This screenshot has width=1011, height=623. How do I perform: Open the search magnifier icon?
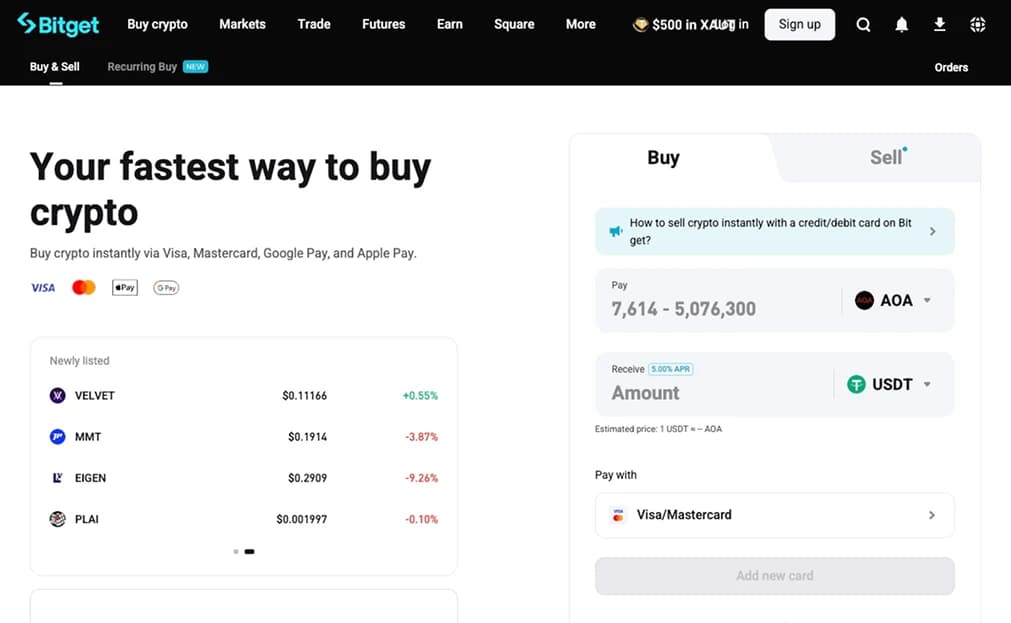tap(863, 25)
